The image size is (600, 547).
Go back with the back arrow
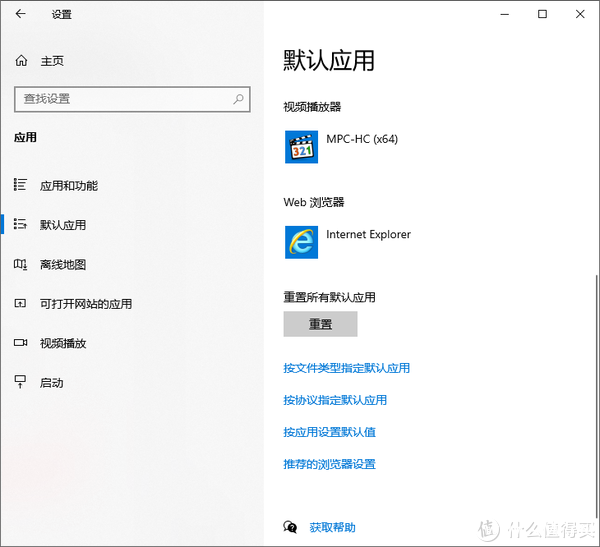tap(20, 14)
